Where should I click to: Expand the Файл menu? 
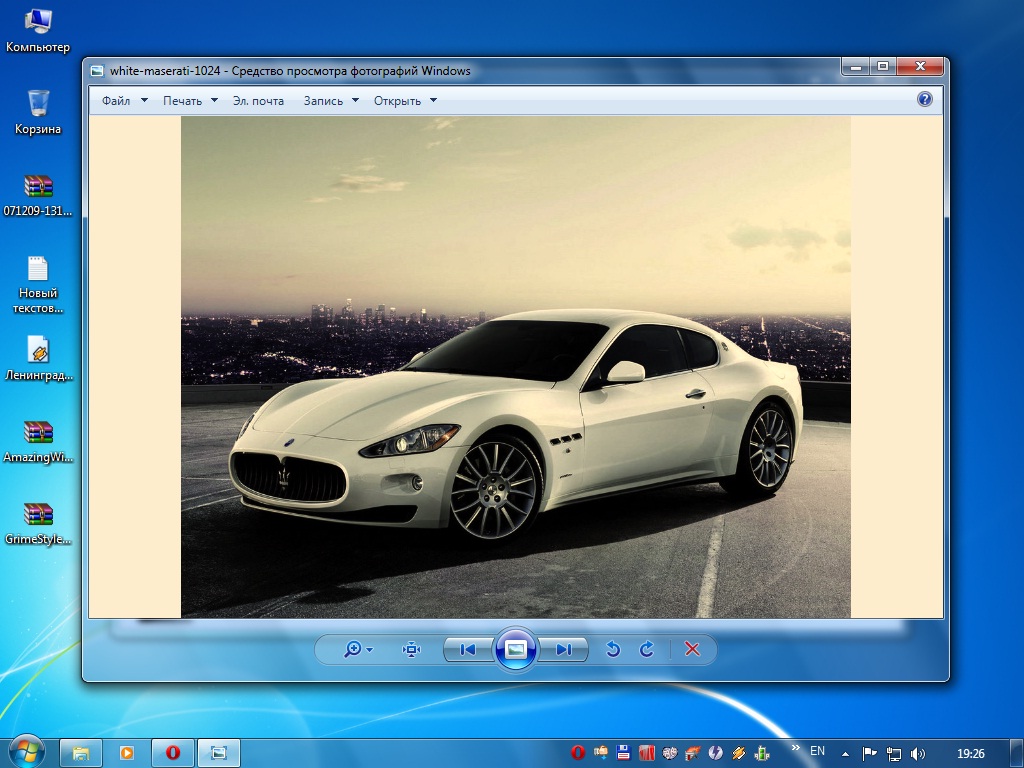(x=124, y=101)
